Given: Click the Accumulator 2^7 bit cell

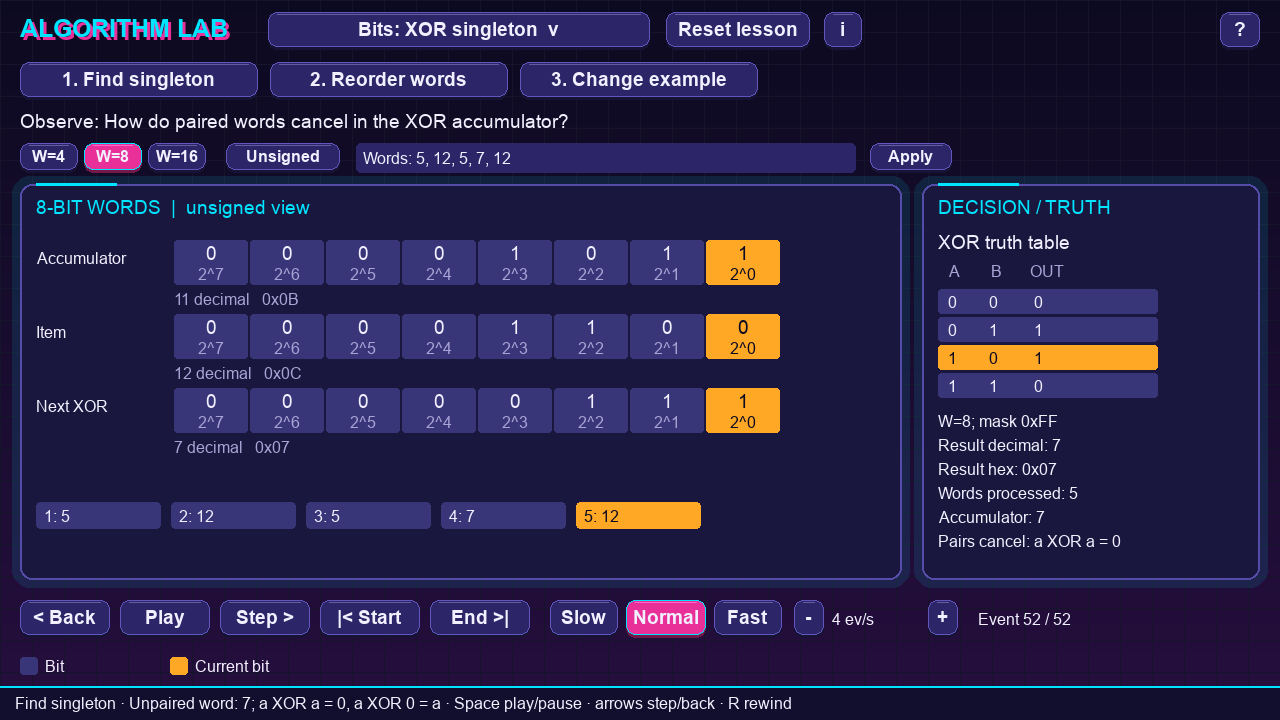Looking at the screenshot, I should click(x=211, y=263).
